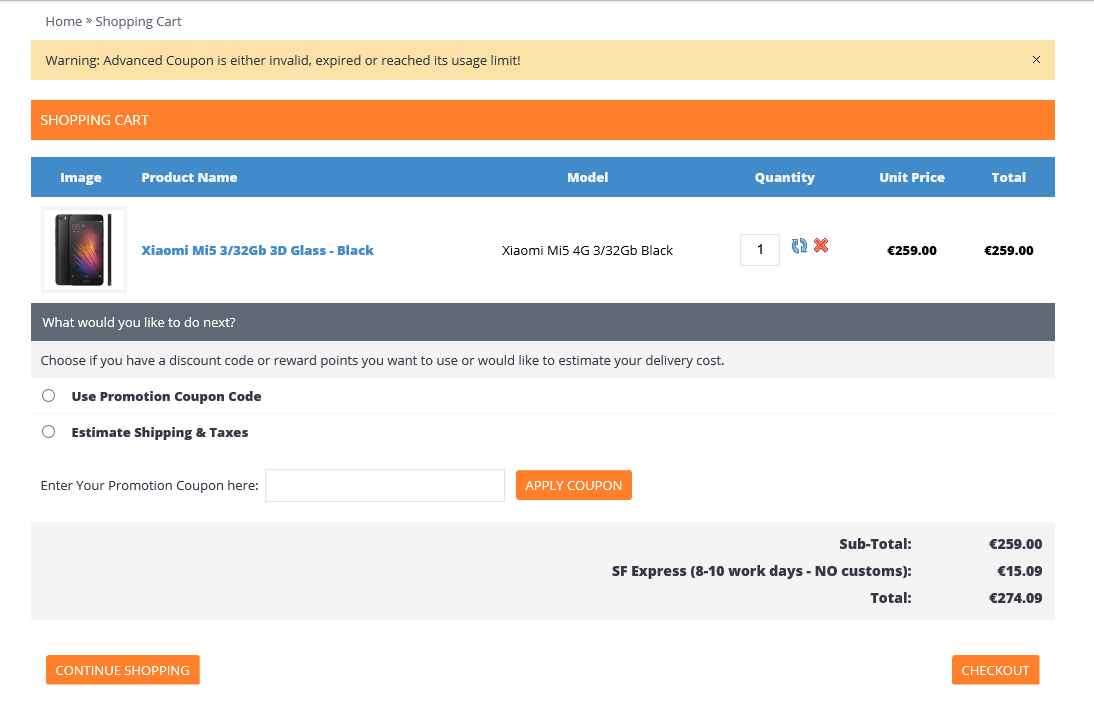Screen dimensions: 1094x709
Task: Dismiss the coupon warning alert
Action: pyautogui.click(x=1036, y=60)
